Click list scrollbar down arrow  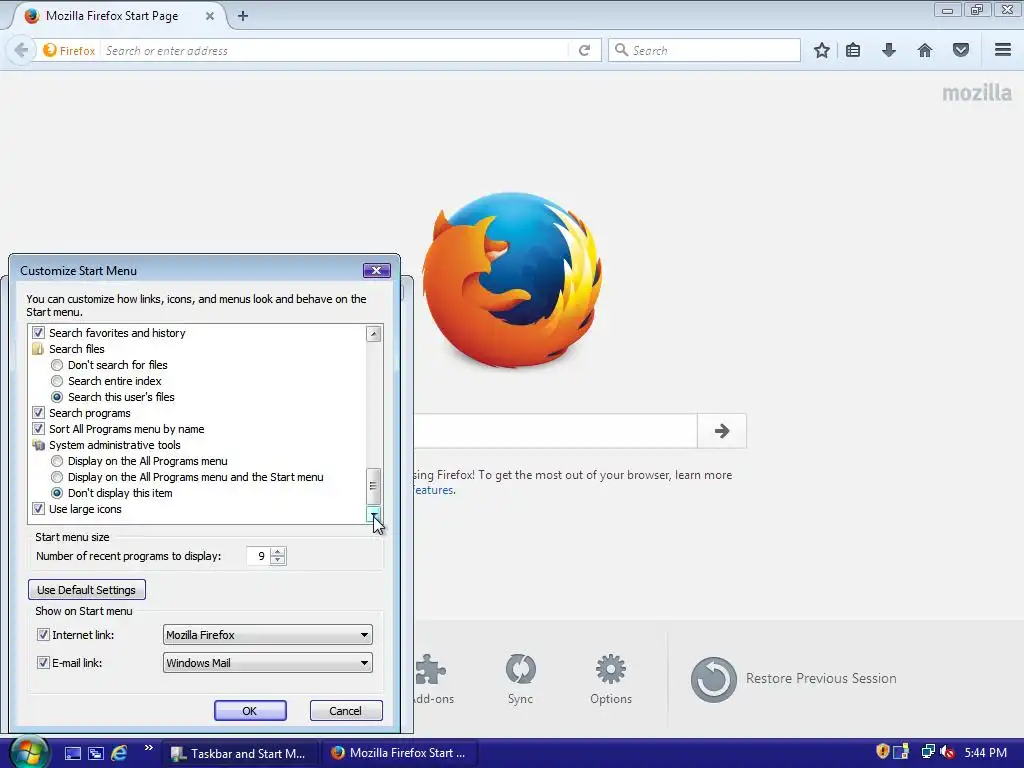click(374, 515)
